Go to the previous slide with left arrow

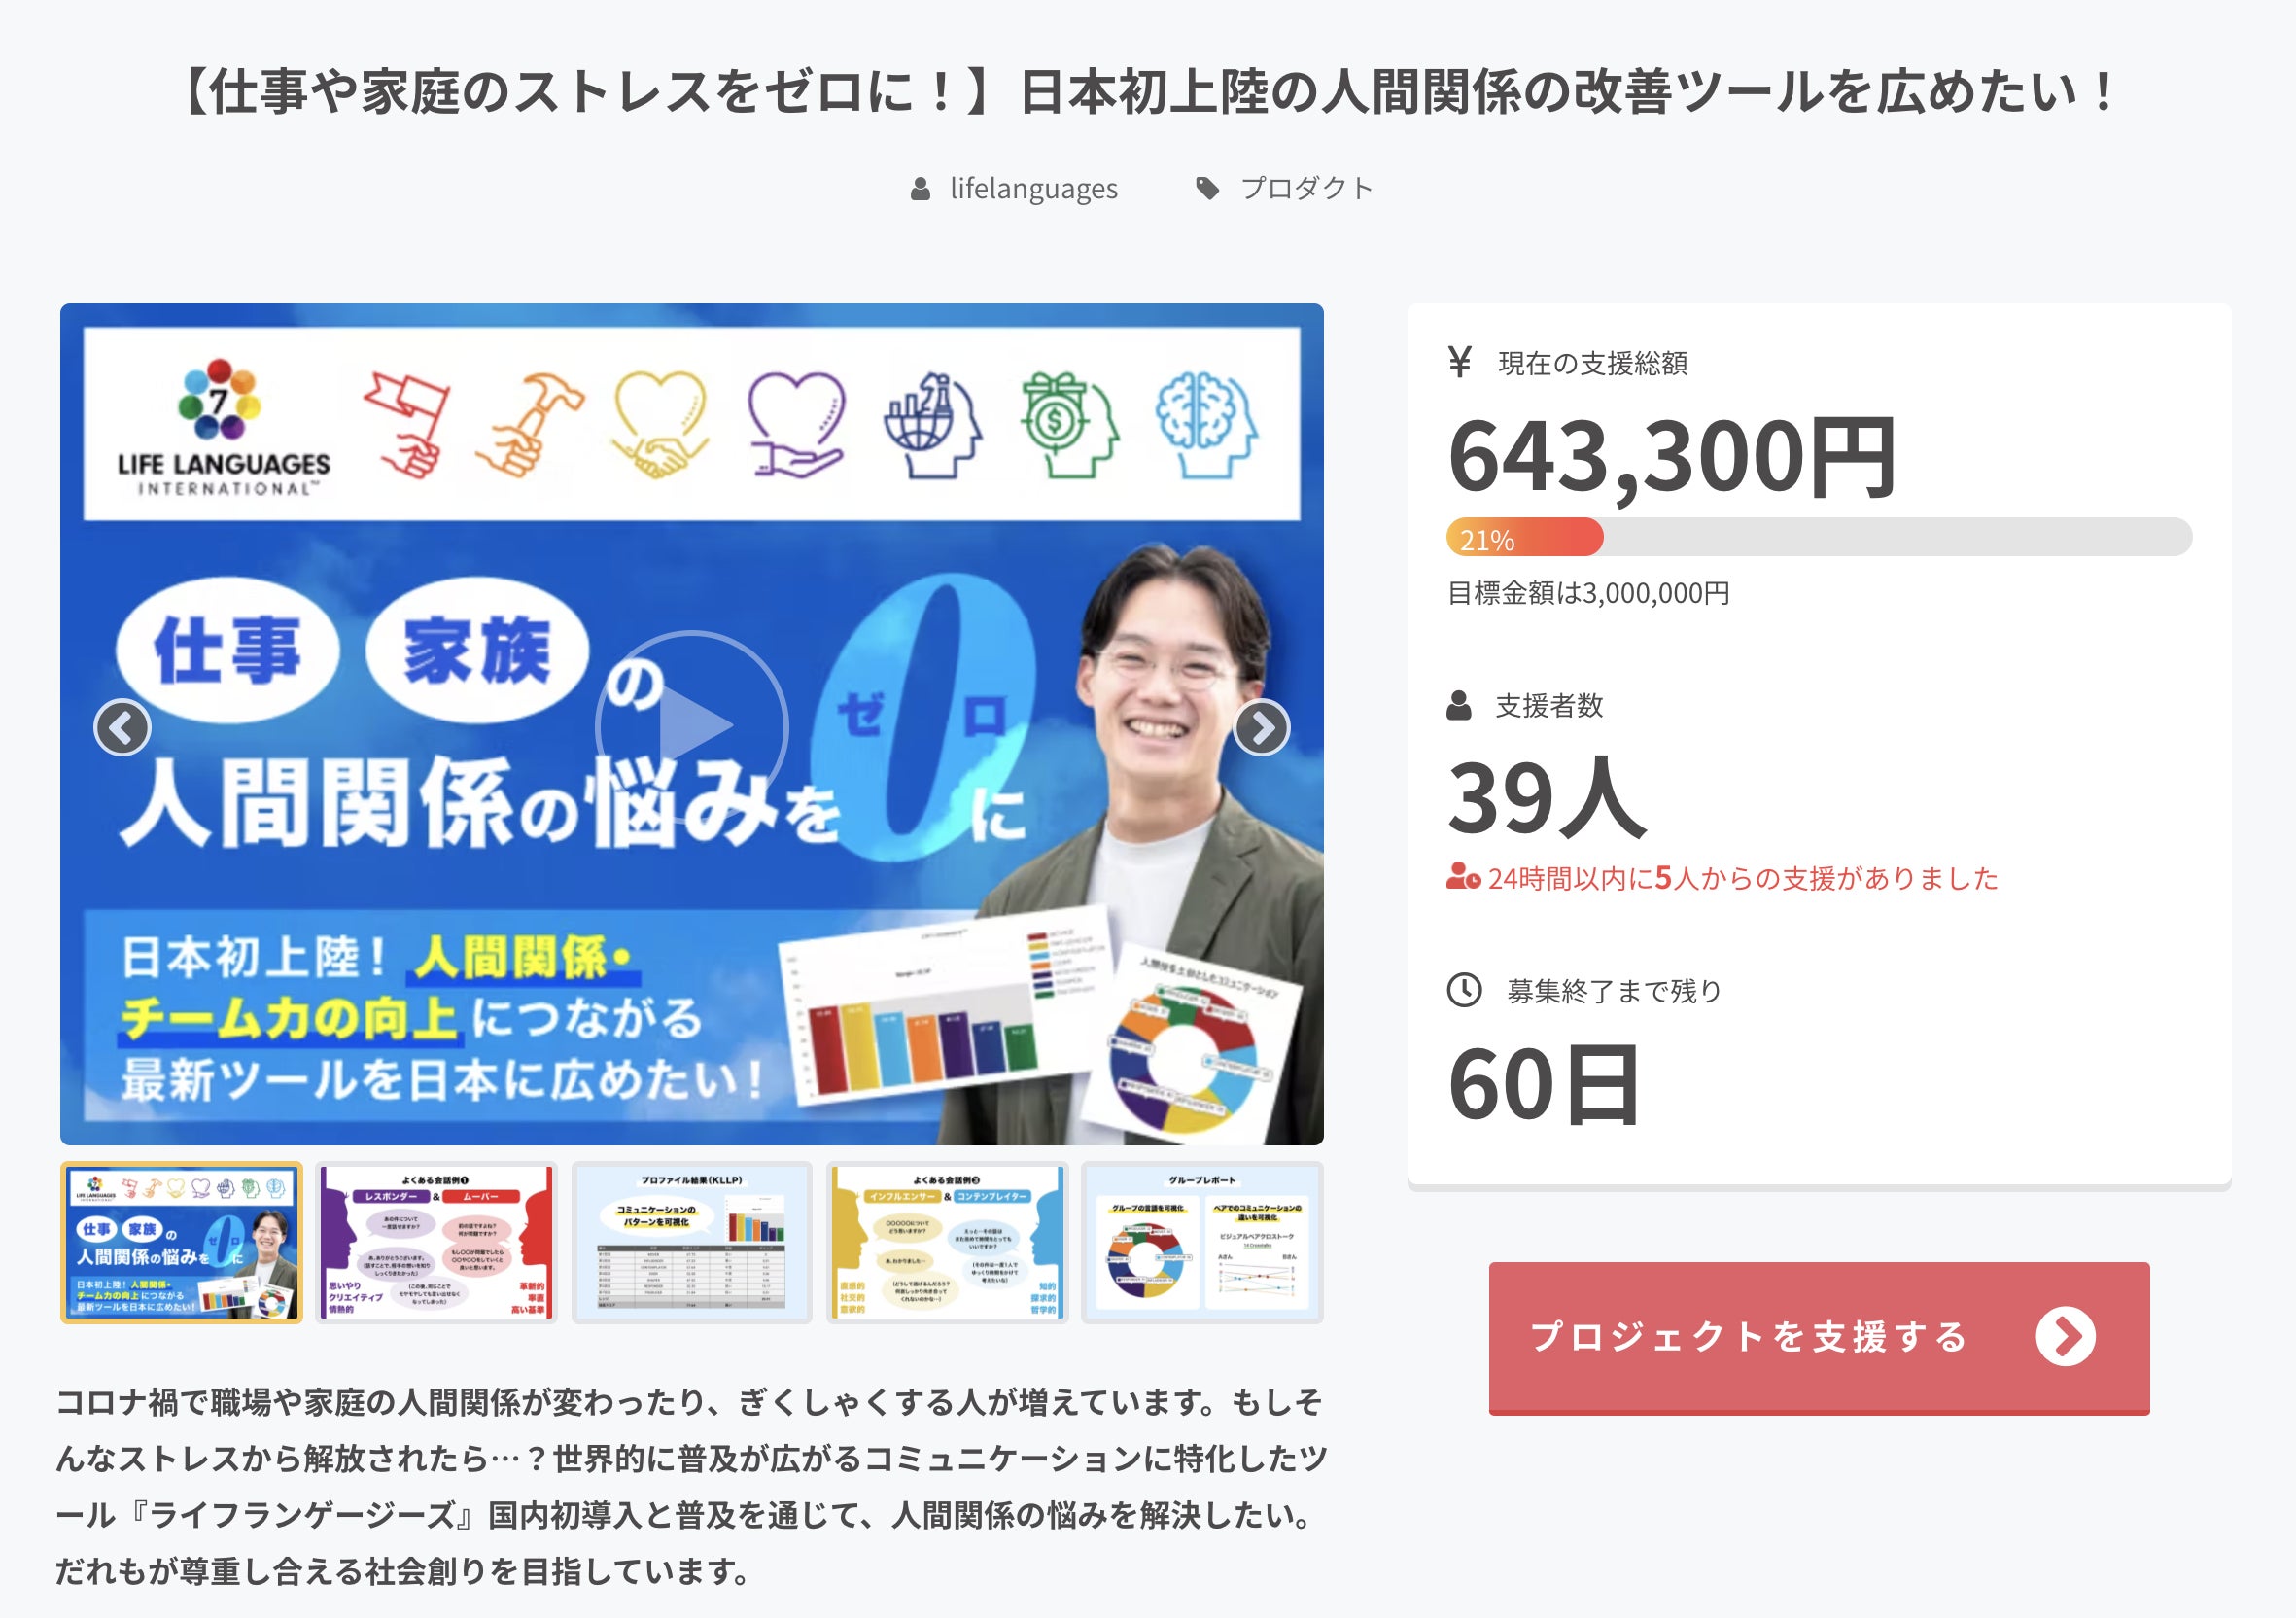coord(122,727)
